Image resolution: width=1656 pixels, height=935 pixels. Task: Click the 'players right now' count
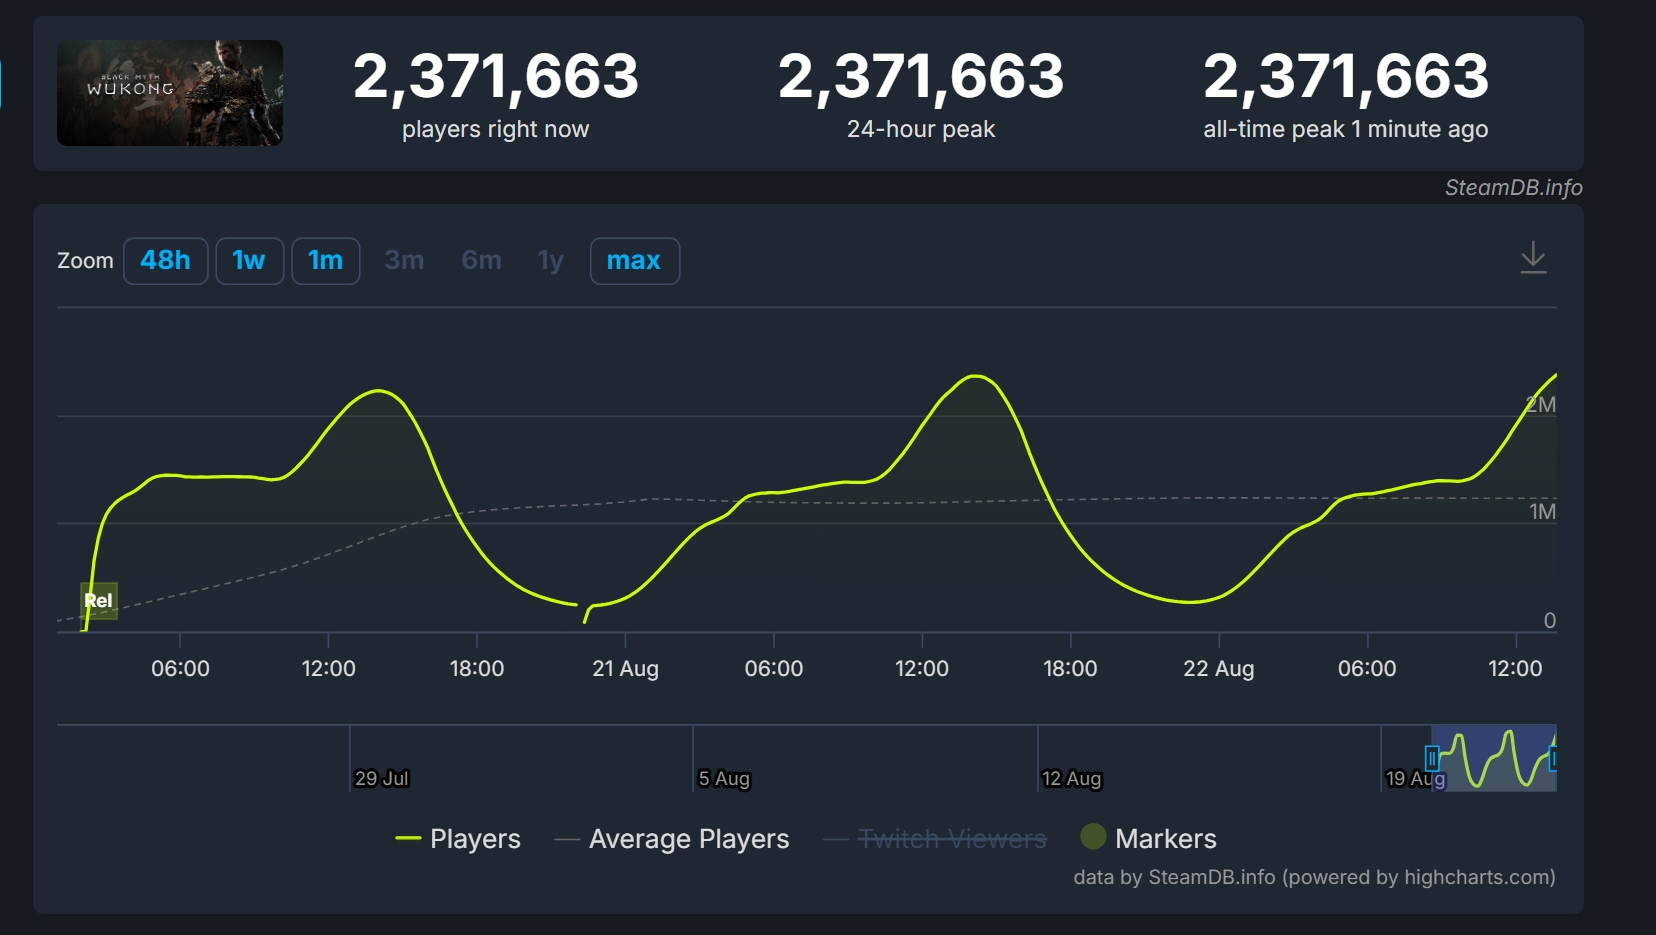click(x=496, y=76)
